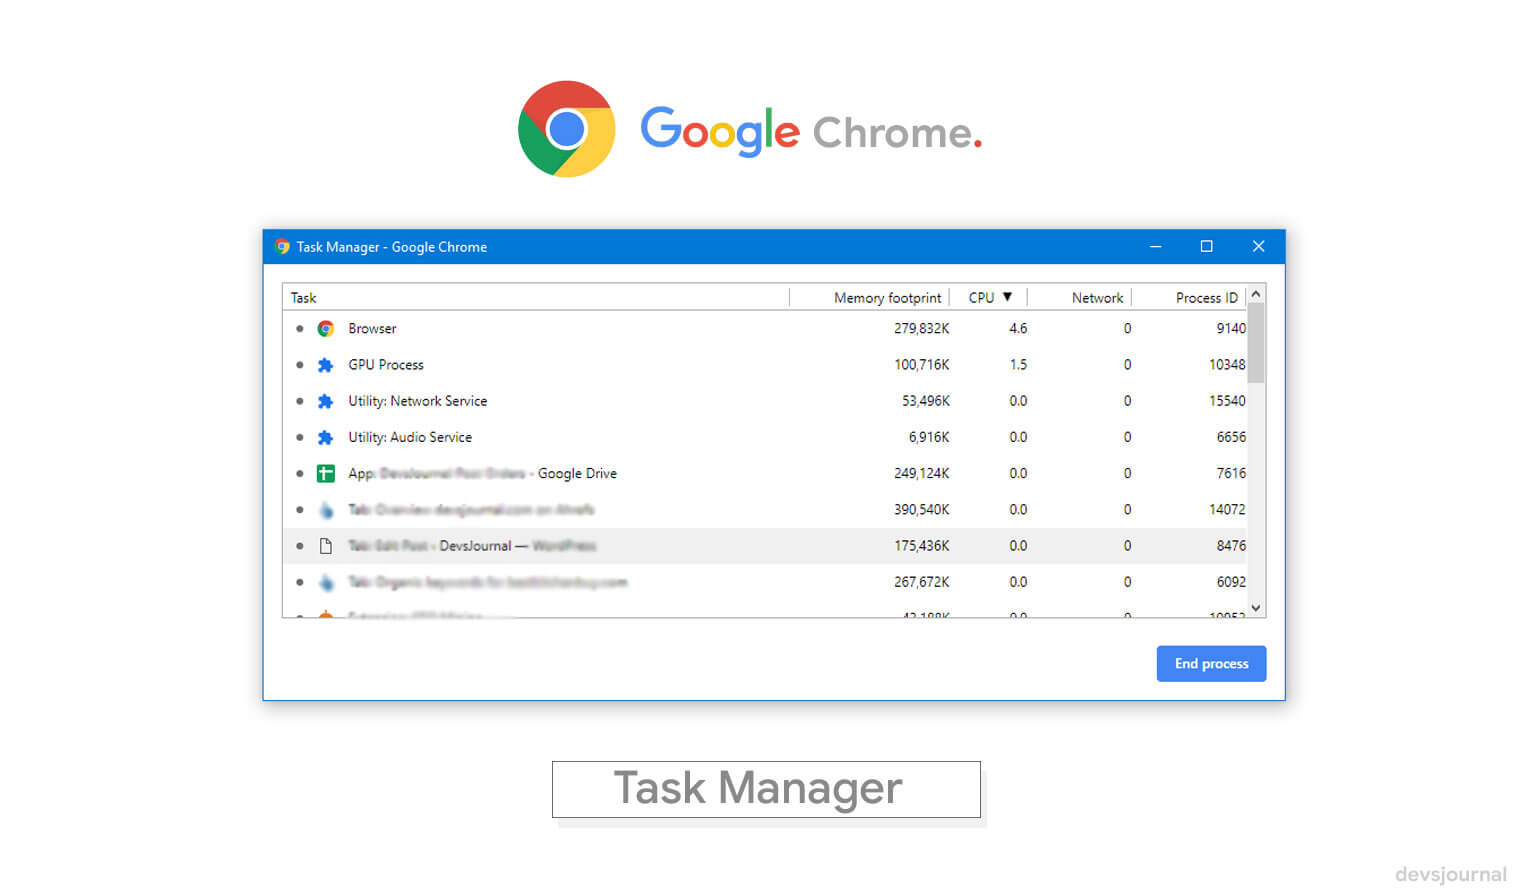This screenshot has width=1519, height=895.
Task: Click the green Sheets icon for Google Drive app
Action: click(x=325, y=474)
